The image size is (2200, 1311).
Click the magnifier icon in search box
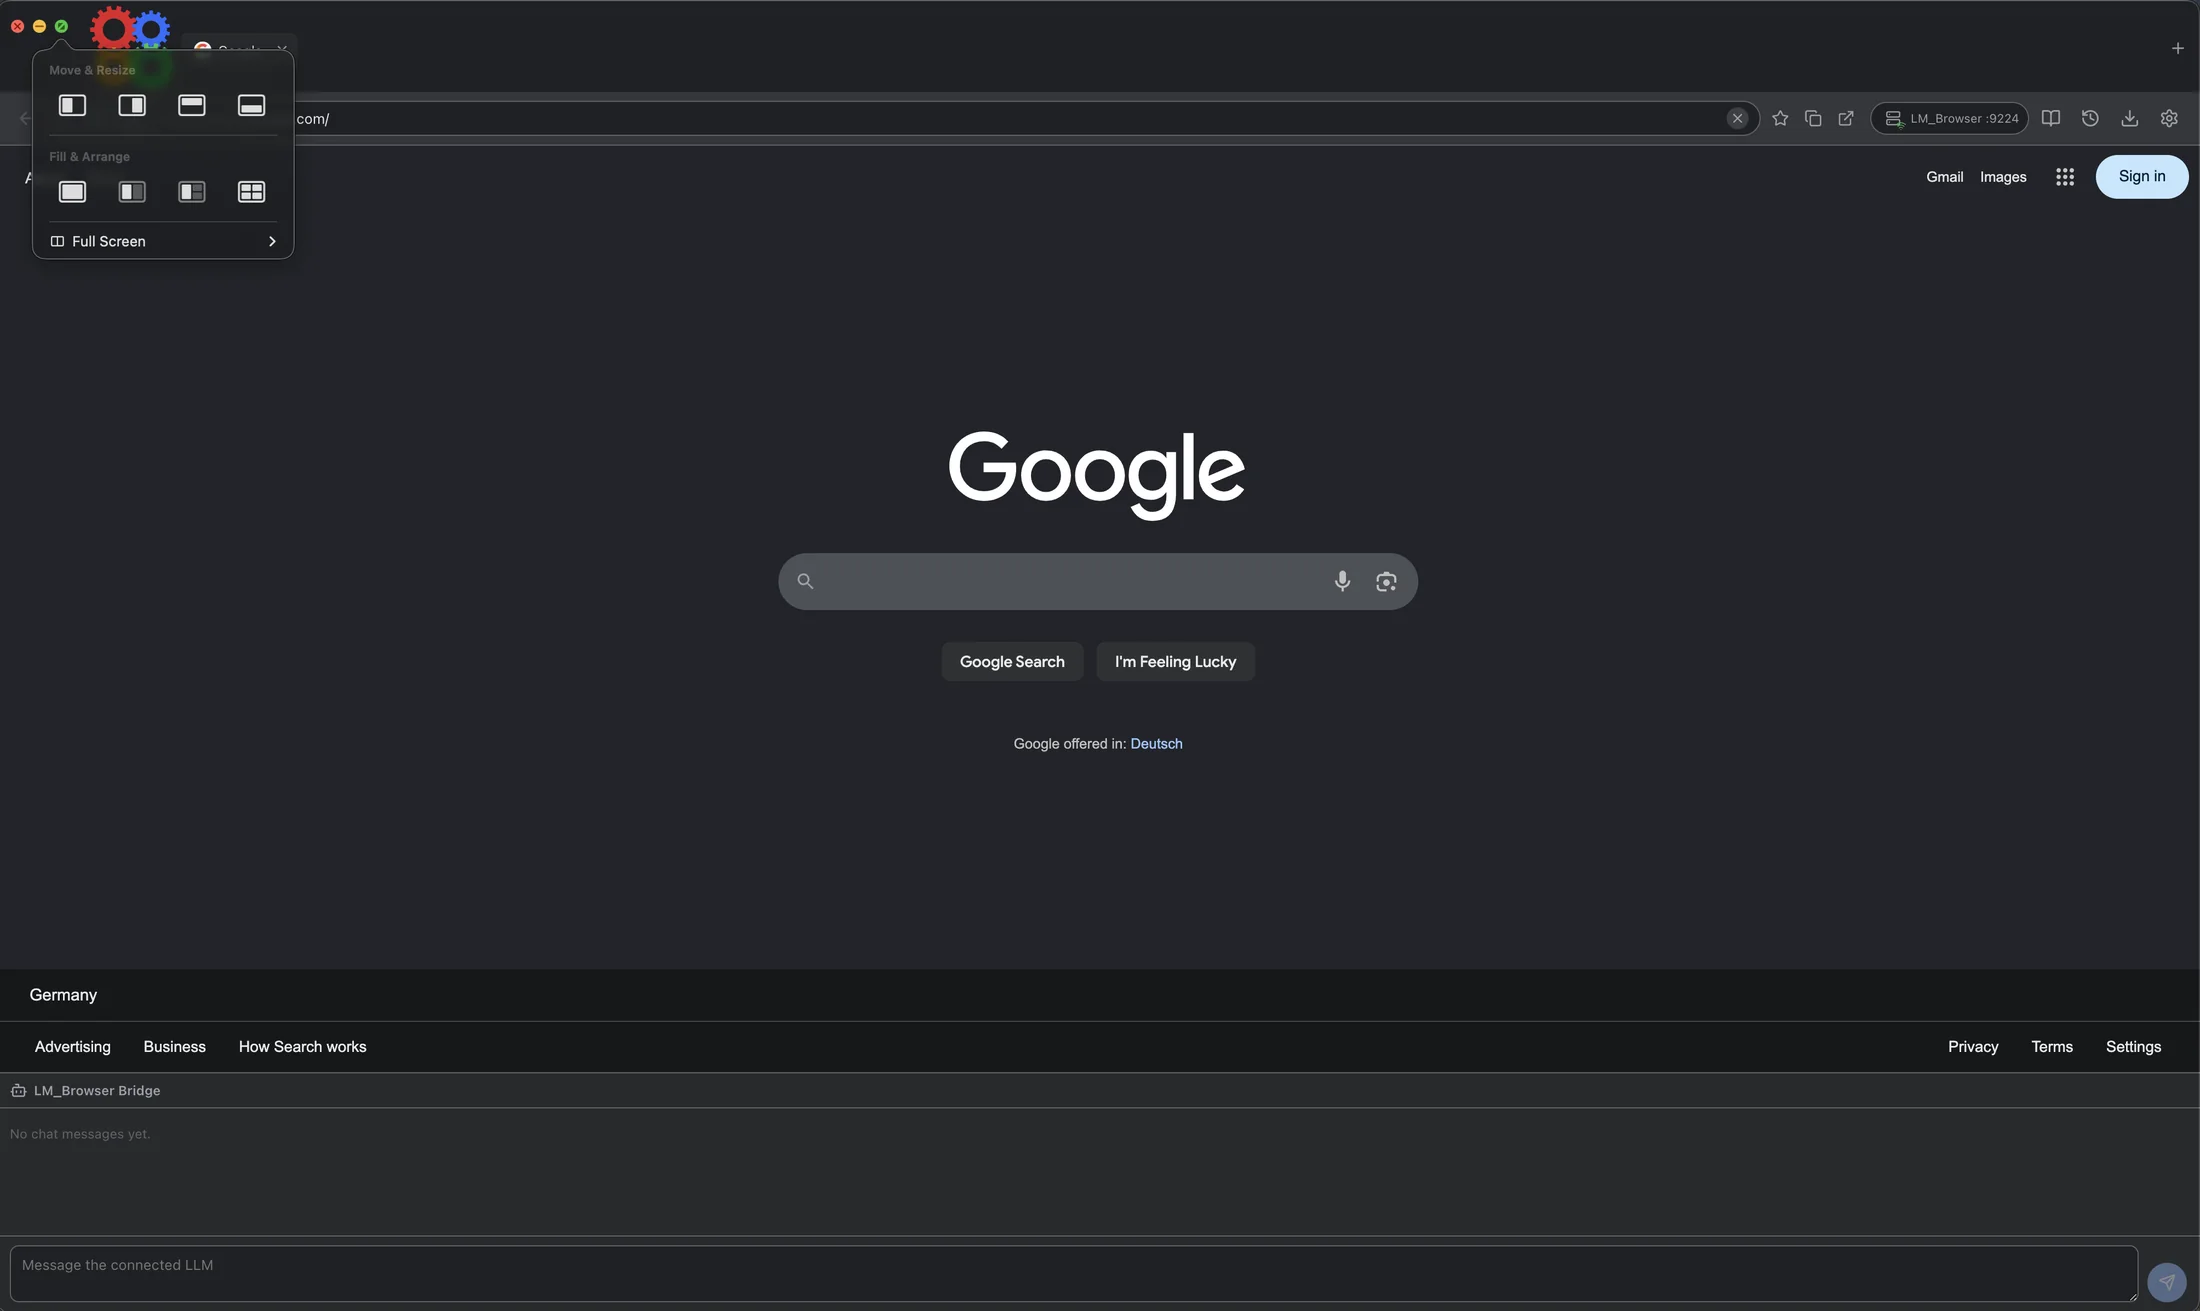pyautogui.click(x=805, y=581)
